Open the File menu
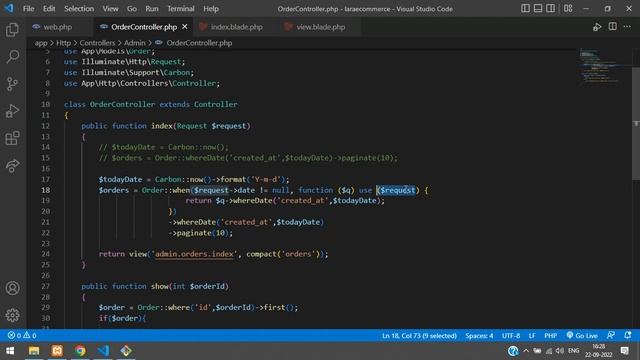 point(28,9)
